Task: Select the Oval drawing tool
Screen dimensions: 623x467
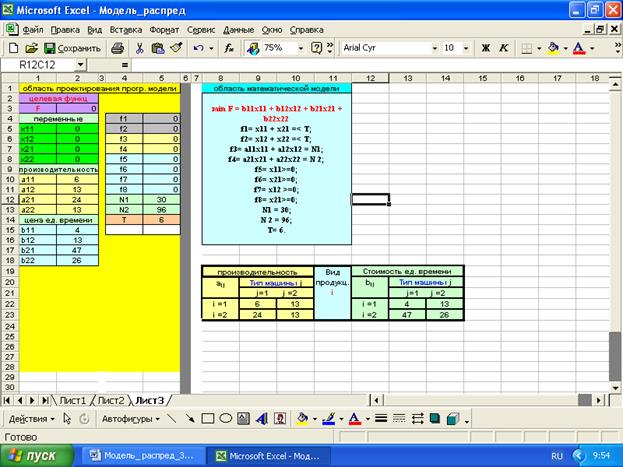Action: point(226,419)
